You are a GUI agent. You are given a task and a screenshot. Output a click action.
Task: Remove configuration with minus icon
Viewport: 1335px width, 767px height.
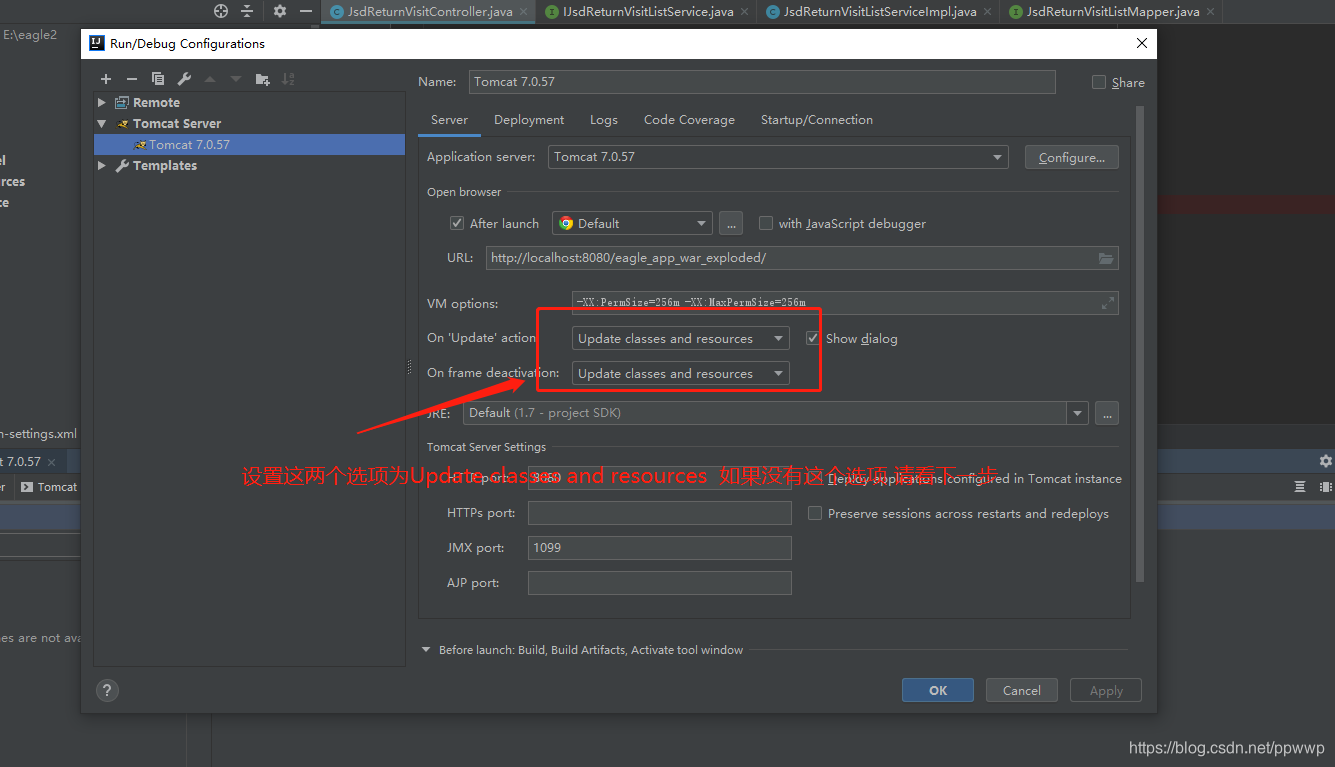click(131, 79)
